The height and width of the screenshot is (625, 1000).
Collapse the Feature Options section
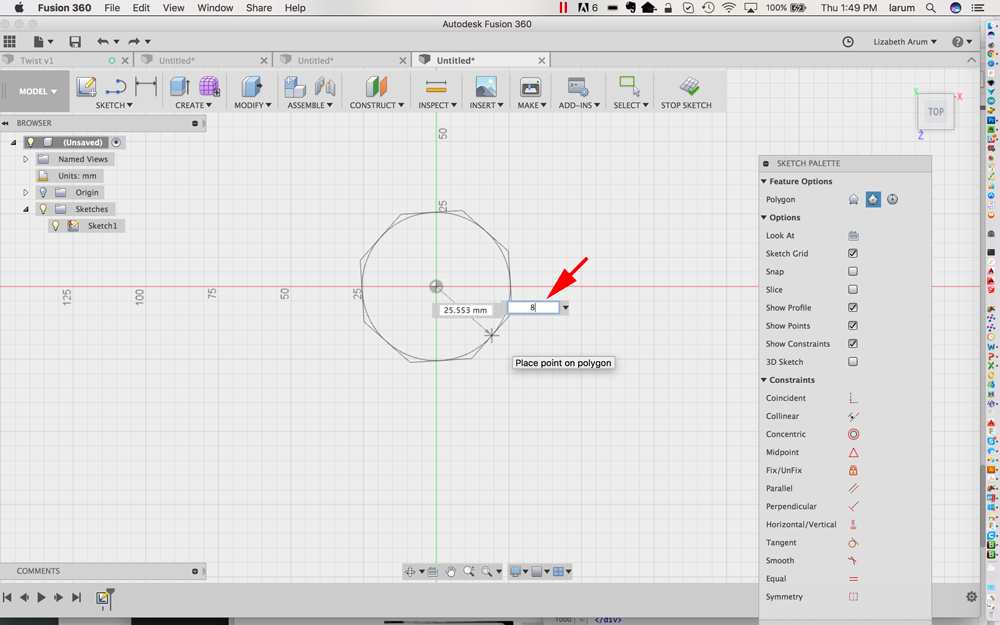[x=764, y=182]
